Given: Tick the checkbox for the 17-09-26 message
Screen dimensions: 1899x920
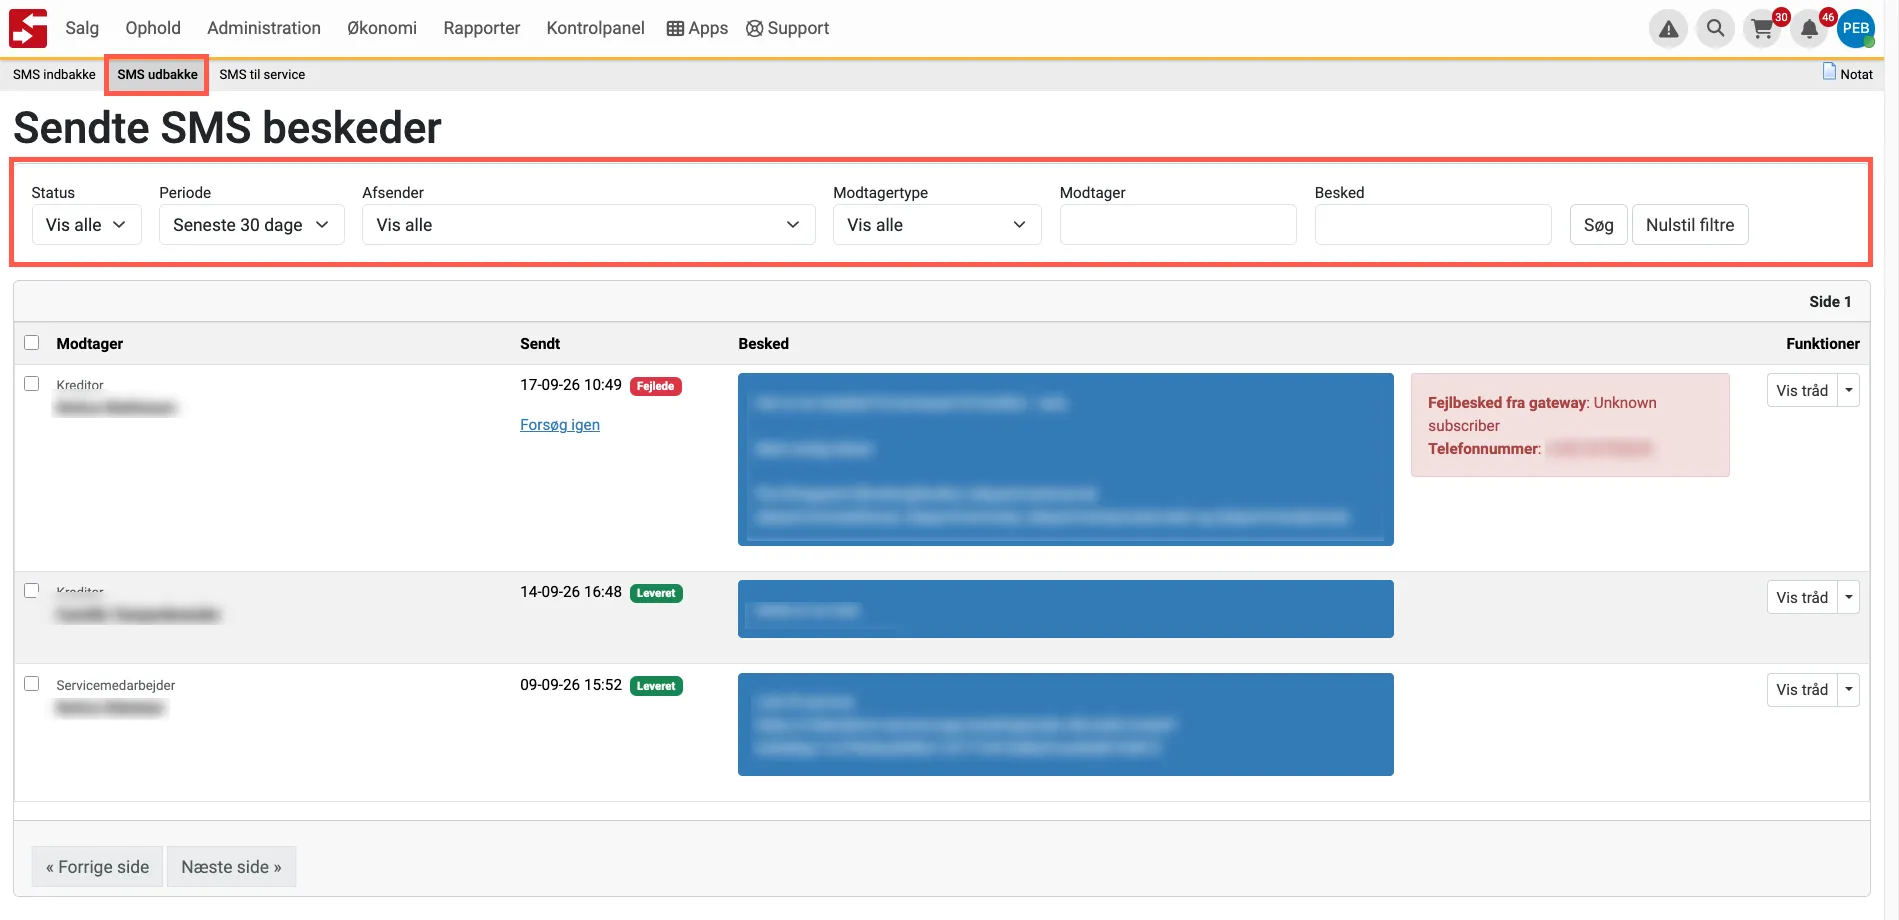Looking at the screenshot, I should [x=32, y=384].
